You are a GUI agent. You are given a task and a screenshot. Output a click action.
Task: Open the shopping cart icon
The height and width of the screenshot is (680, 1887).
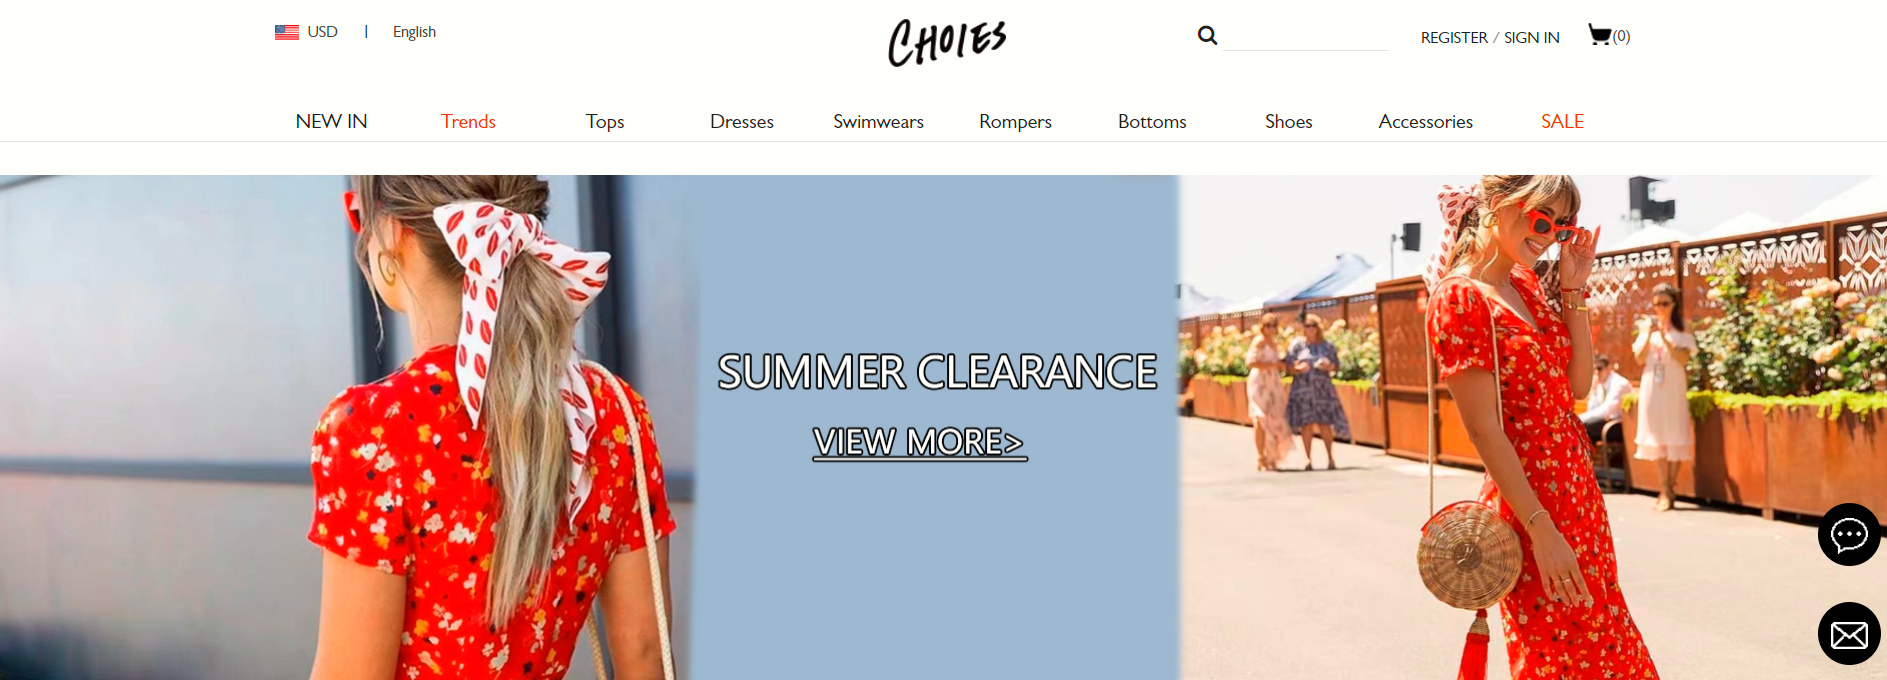pos(1599,35)
